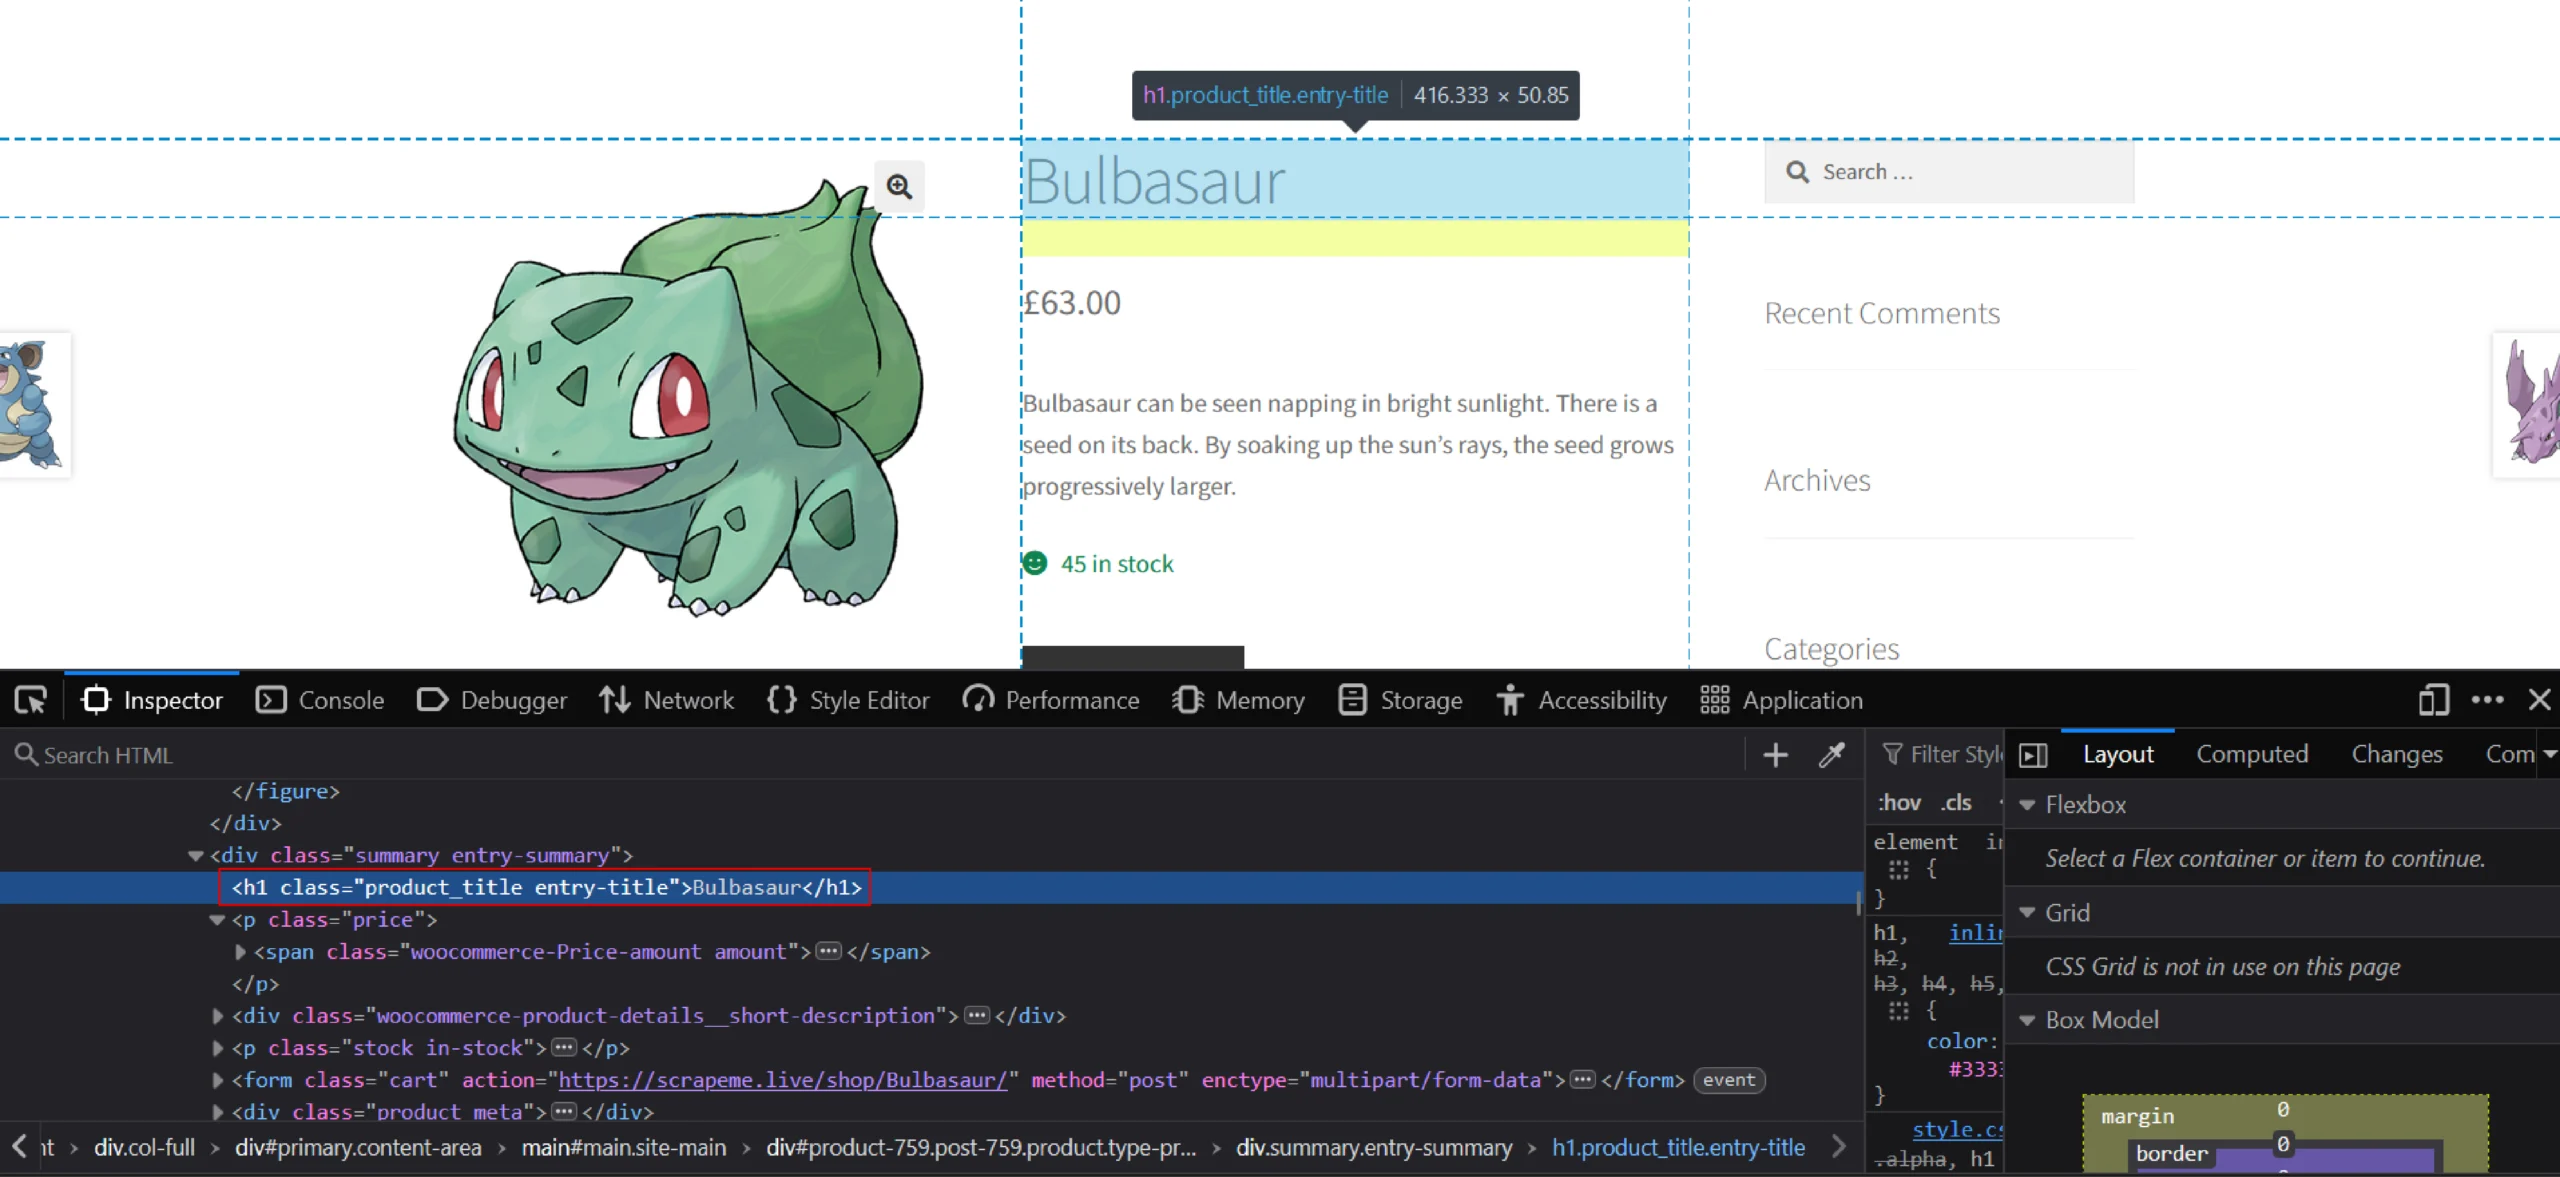Toggle the .cls class panel
The image size is (2560, 1177).
(x=1955, y=803)
